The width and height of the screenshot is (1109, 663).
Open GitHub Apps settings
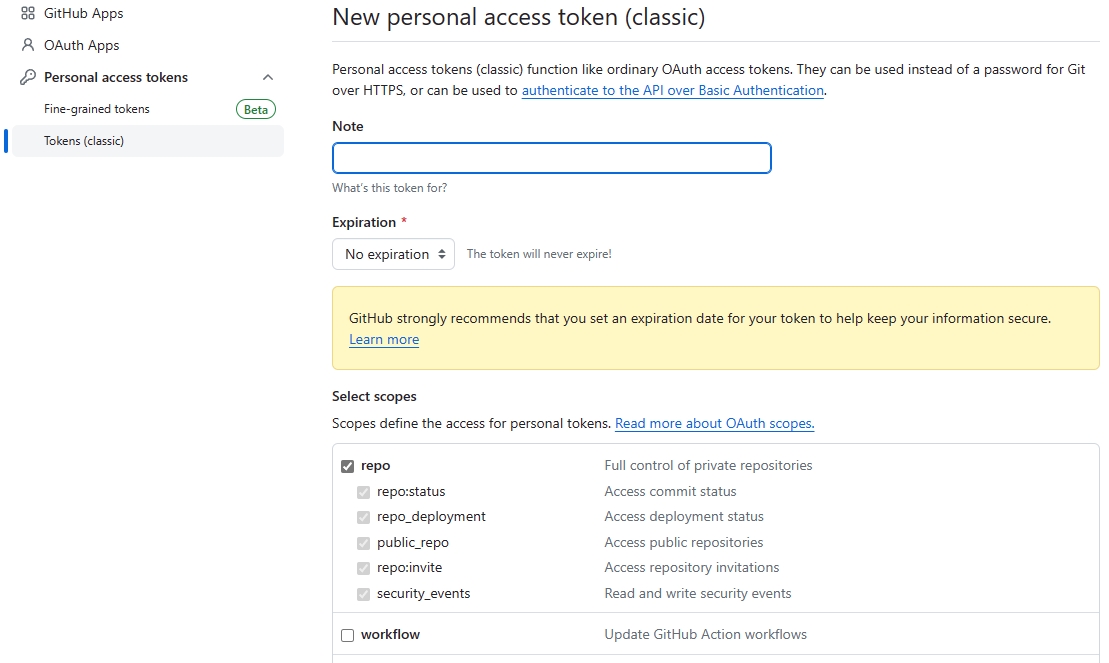click(x=83, y=13)
